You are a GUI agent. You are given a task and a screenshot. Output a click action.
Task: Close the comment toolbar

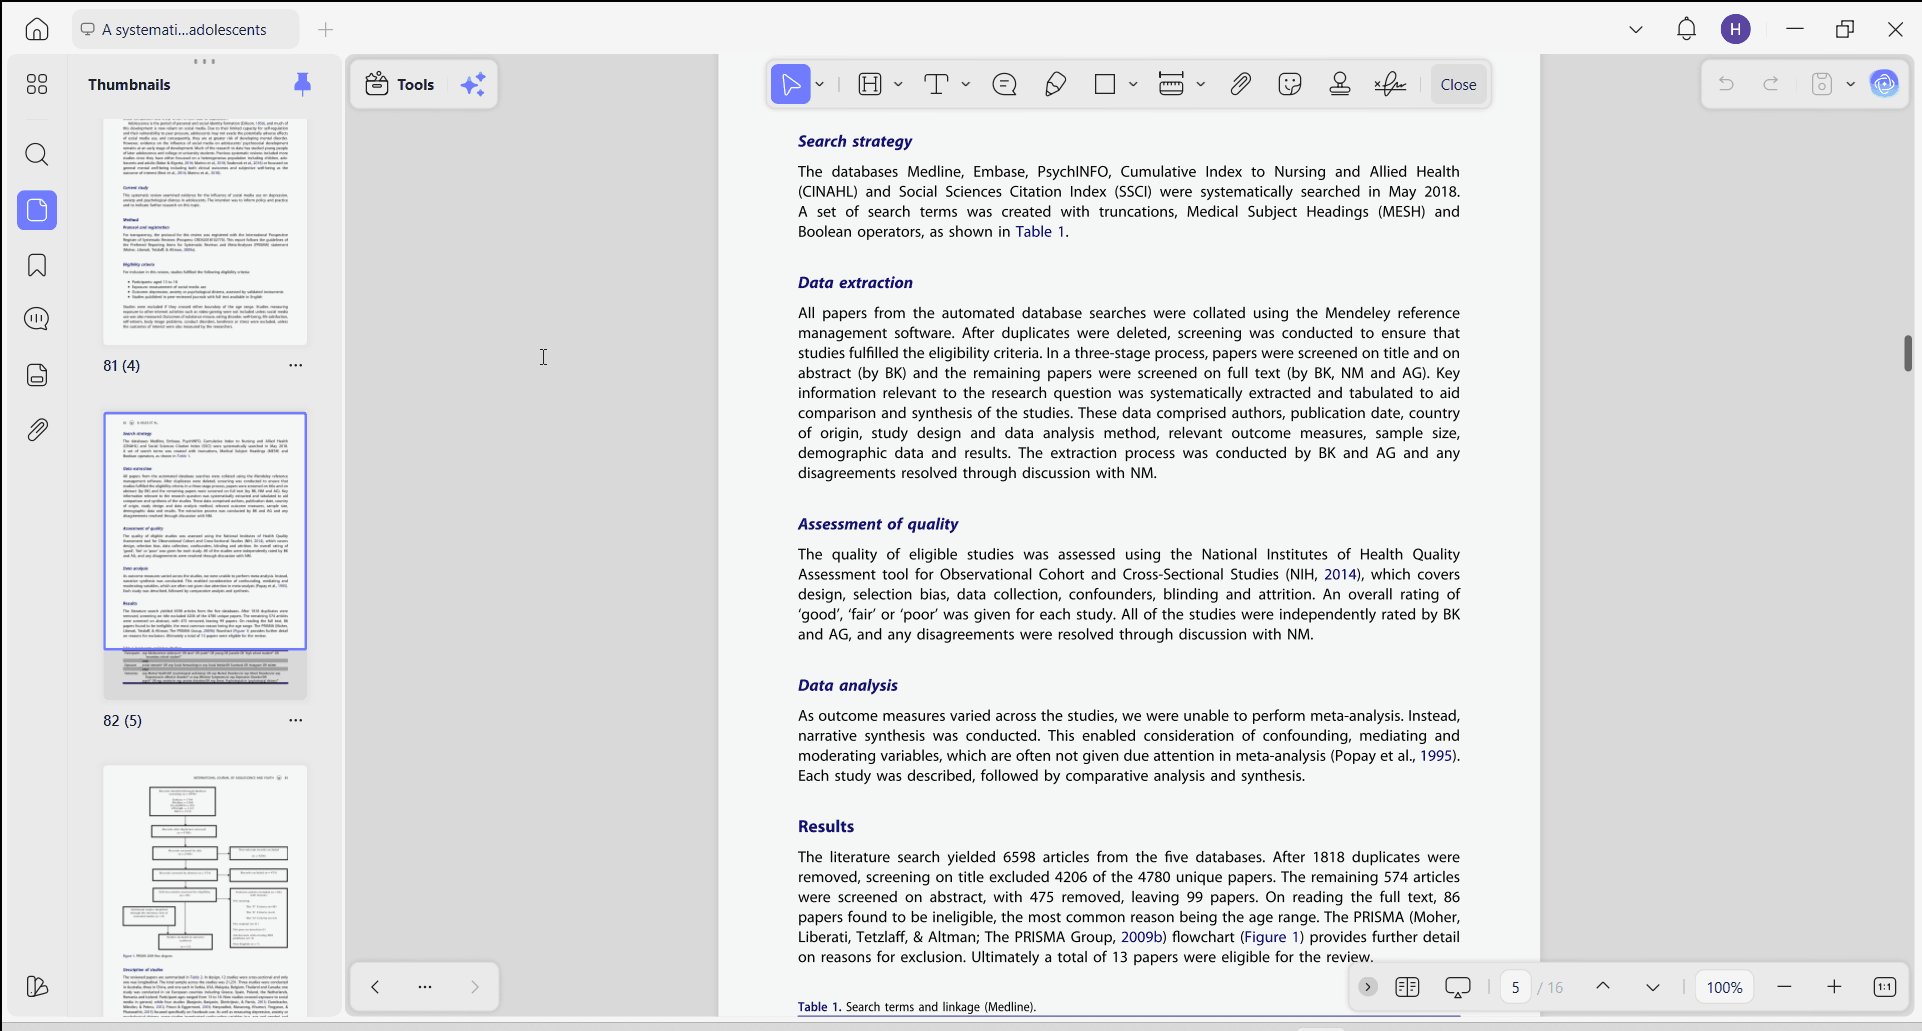tap(1458, 84)
